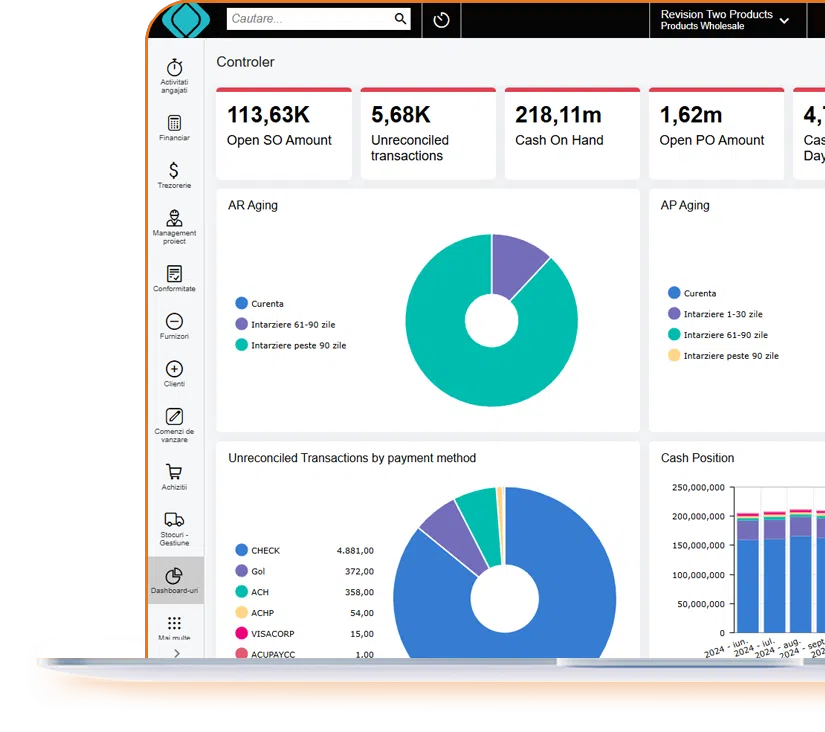Expand the sidebar with the bottom chevron
The image size is (825, 732).
tap(176, 653)
